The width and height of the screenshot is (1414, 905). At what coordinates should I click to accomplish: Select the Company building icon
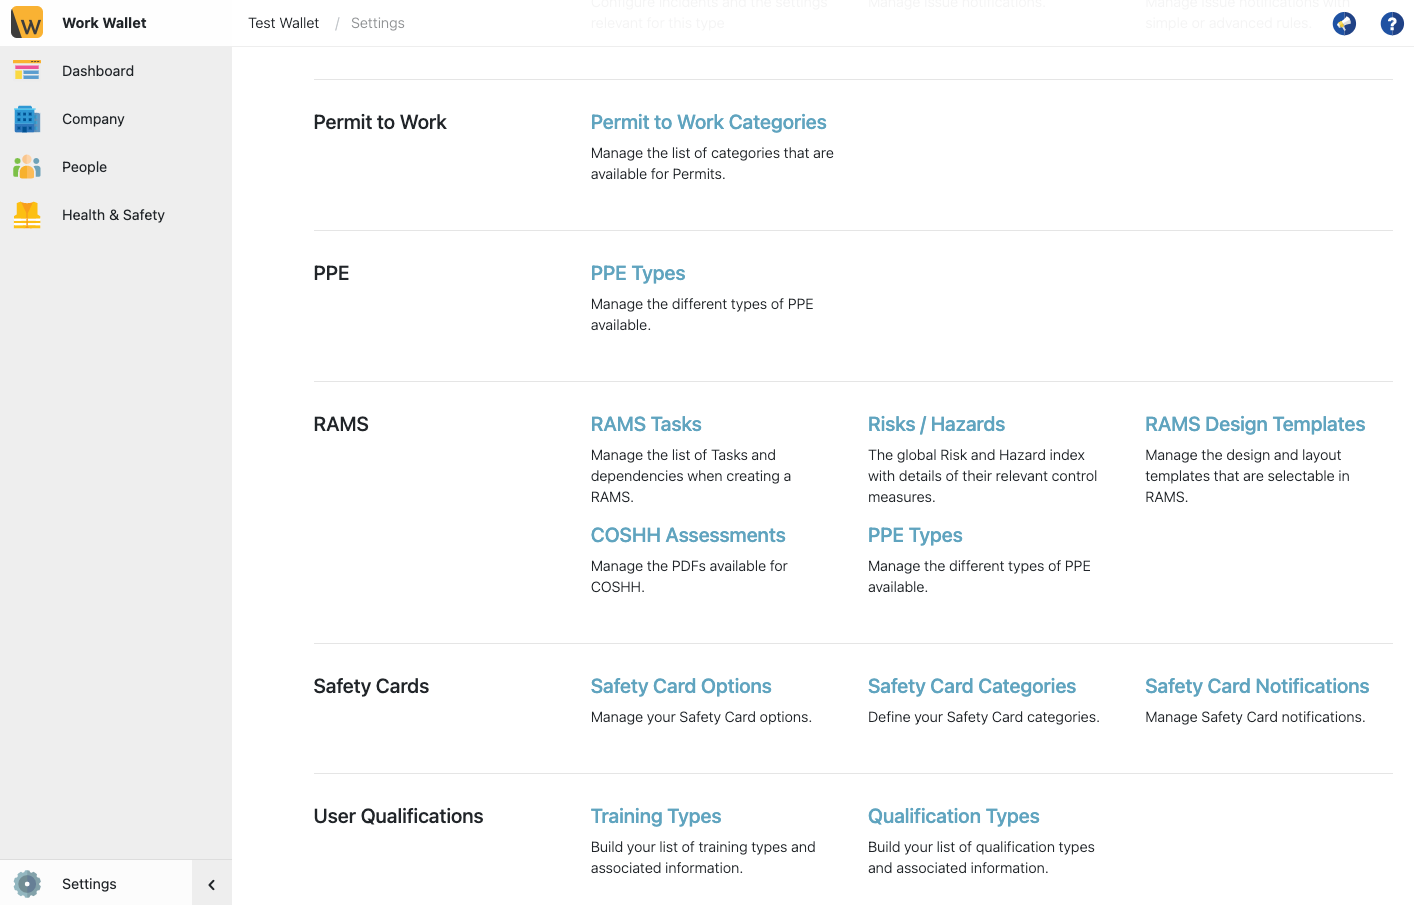coord(28,119)
